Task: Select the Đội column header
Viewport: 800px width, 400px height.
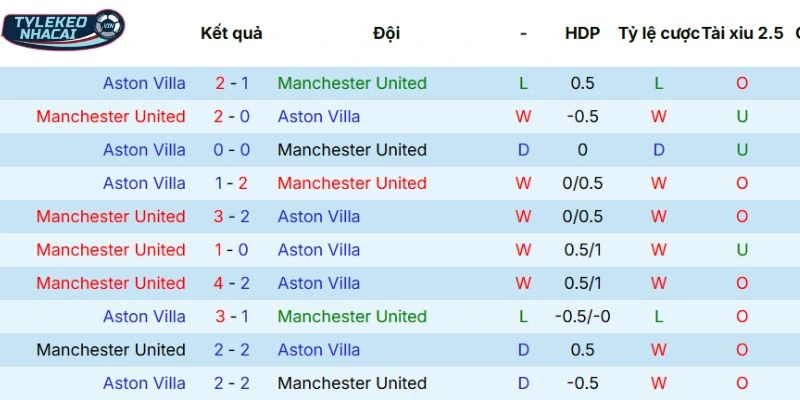Action: (386, 33)
